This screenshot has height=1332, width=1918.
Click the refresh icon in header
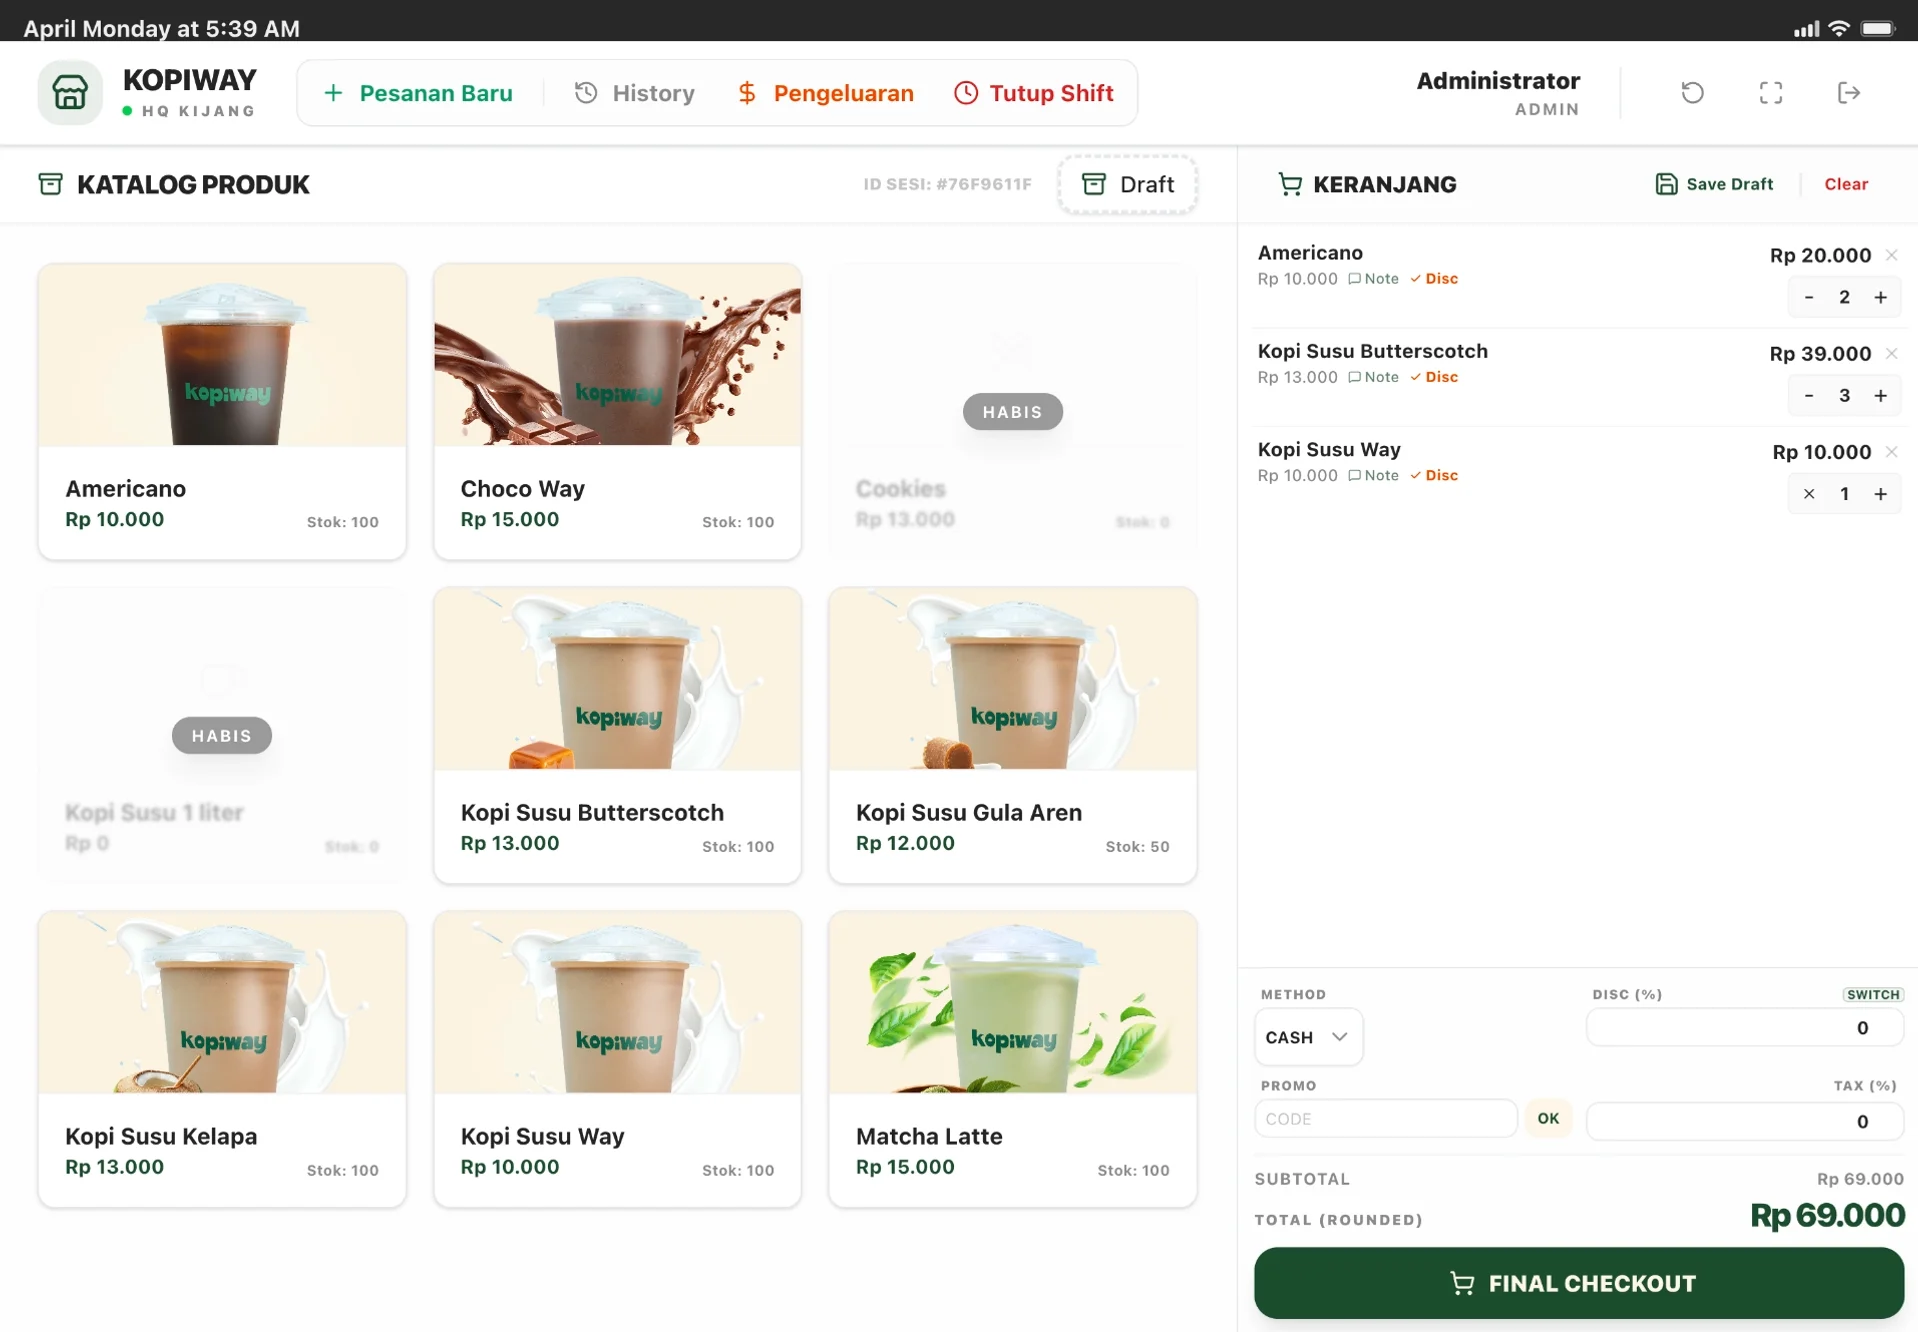[x=1692, y=93]
